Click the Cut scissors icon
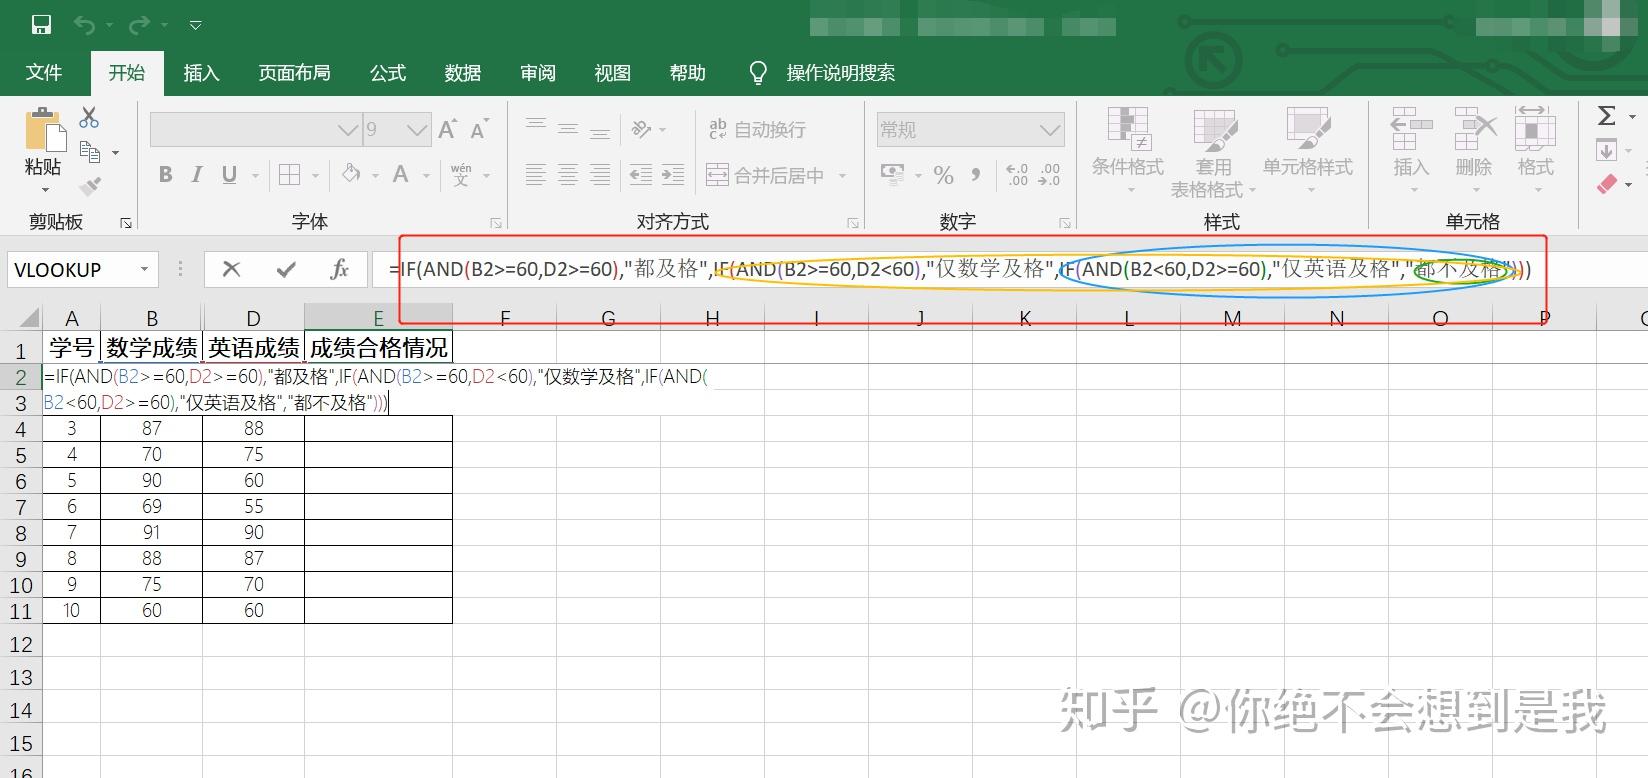This screenshot has height=778, width=1648. (89, 118)
